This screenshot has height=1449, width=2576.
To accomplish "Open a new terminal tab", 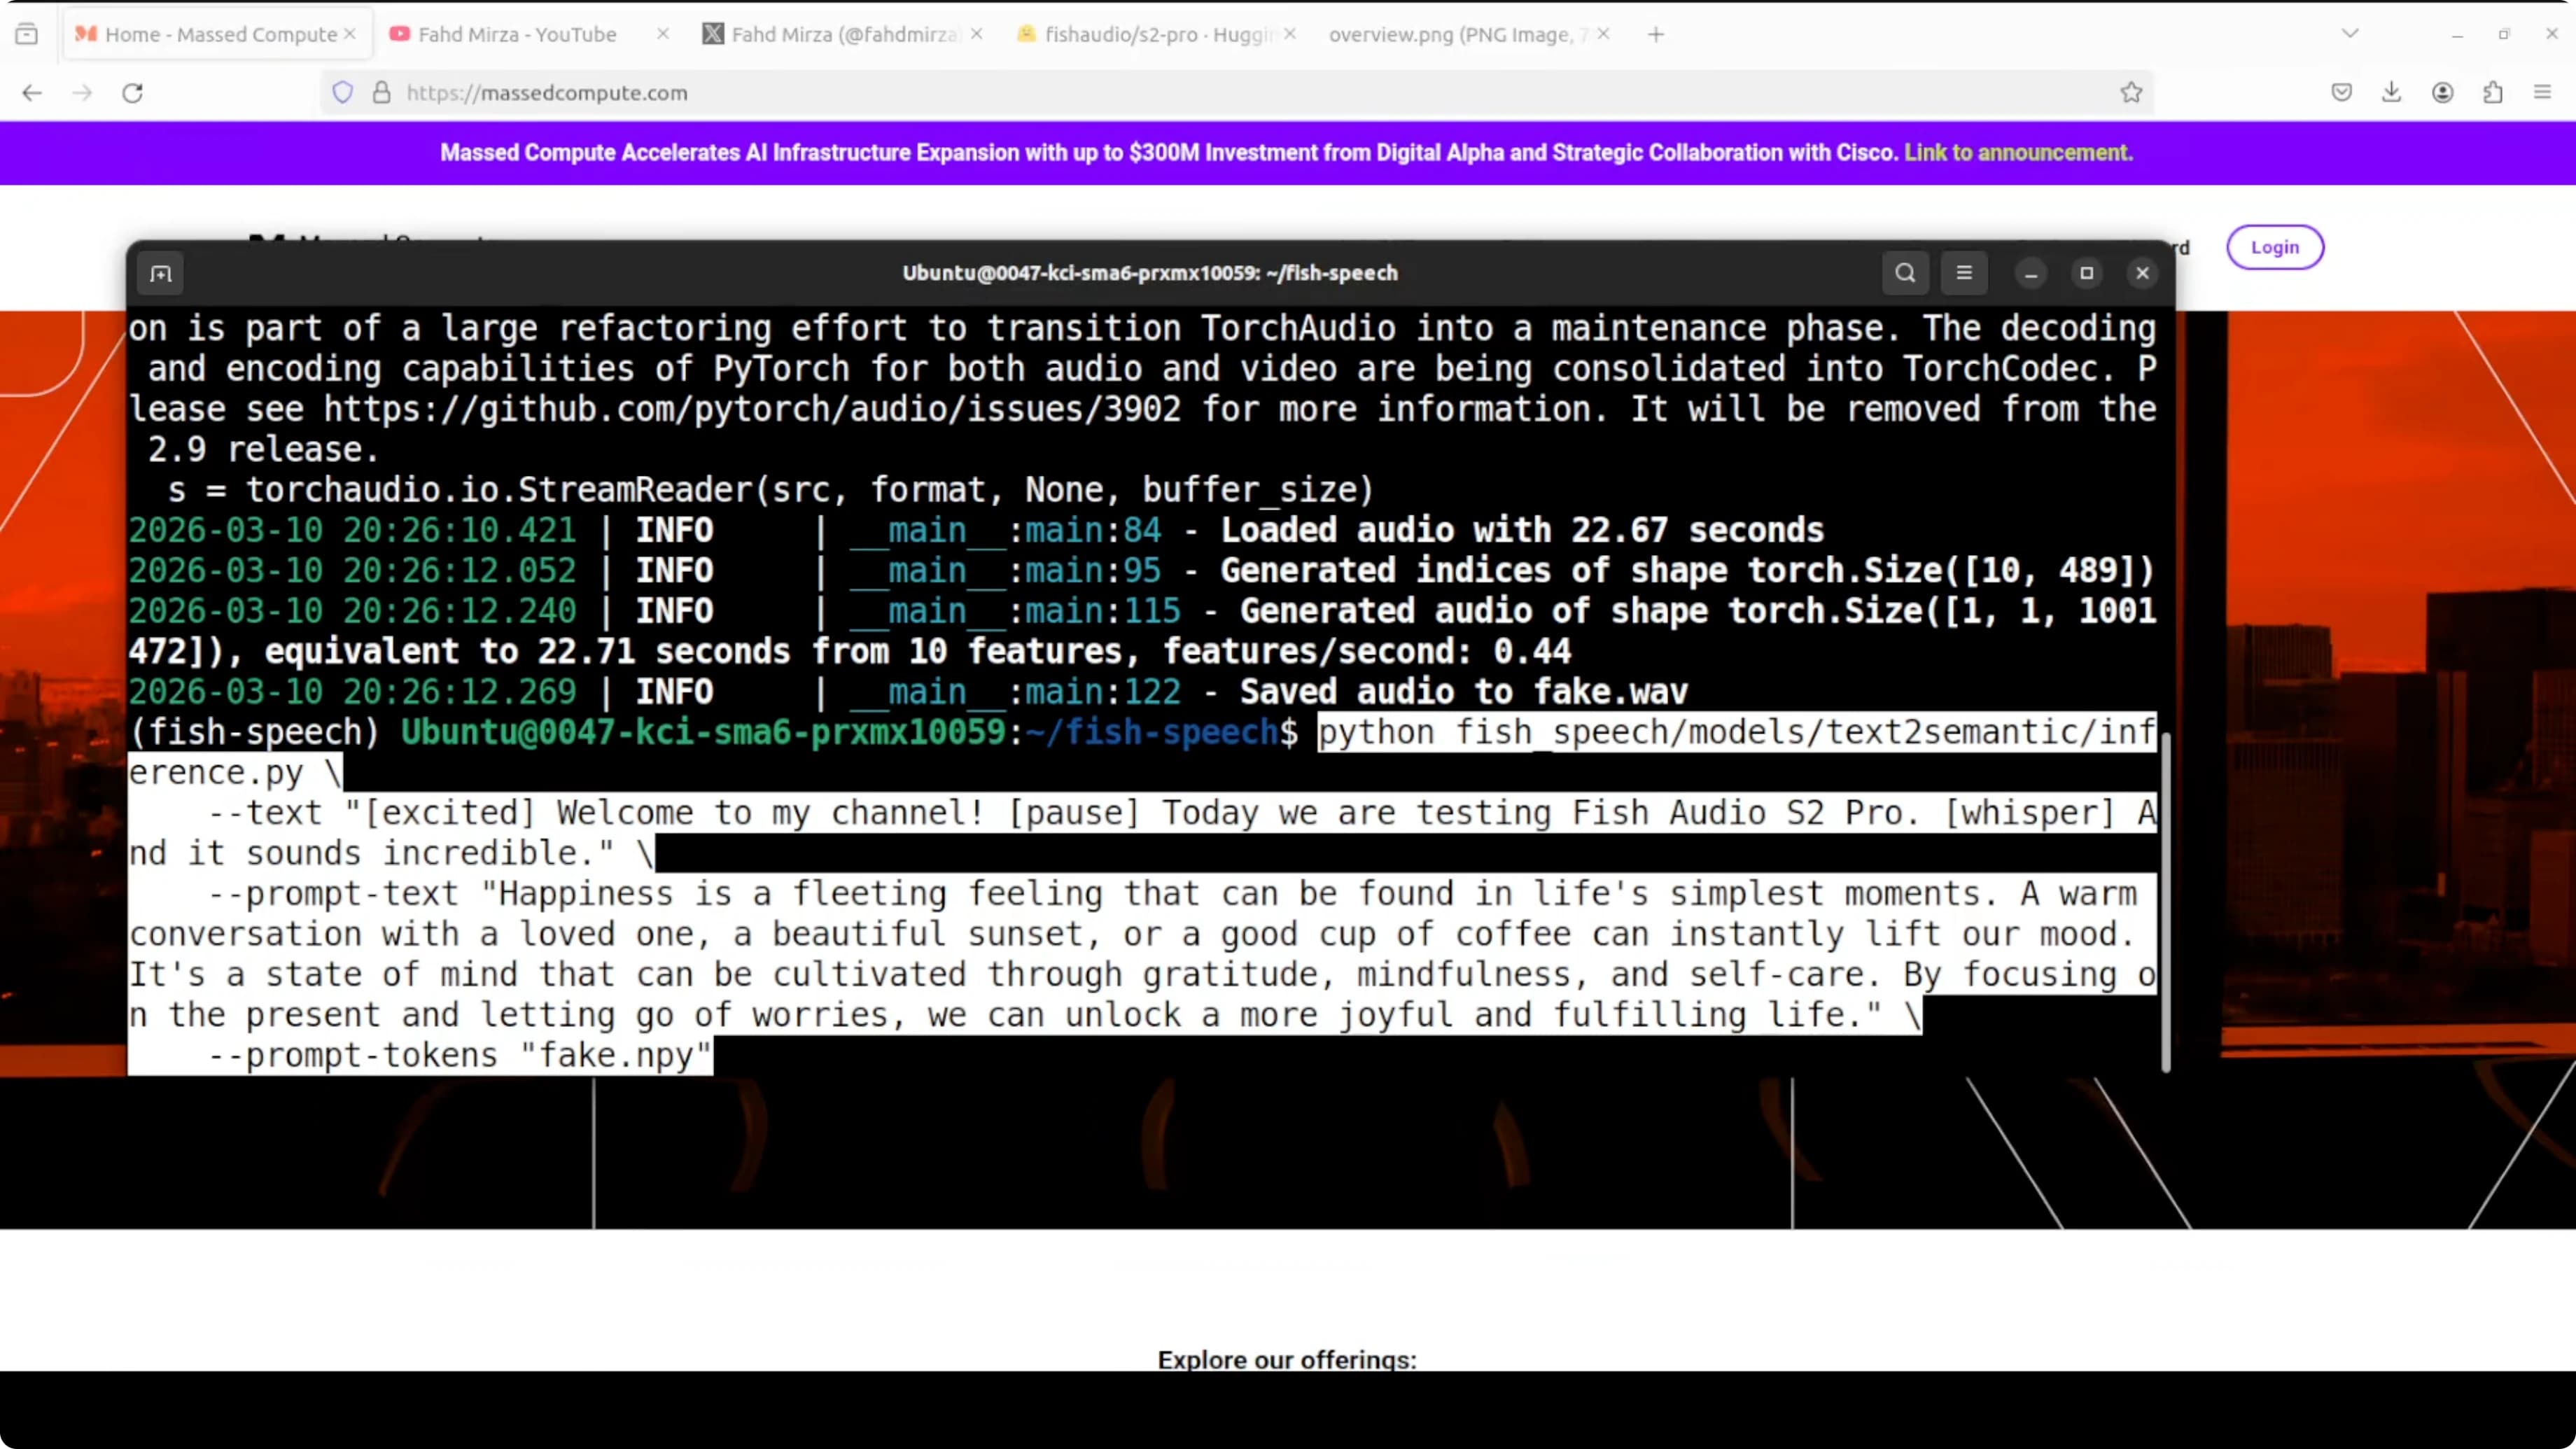I will 160,273.
